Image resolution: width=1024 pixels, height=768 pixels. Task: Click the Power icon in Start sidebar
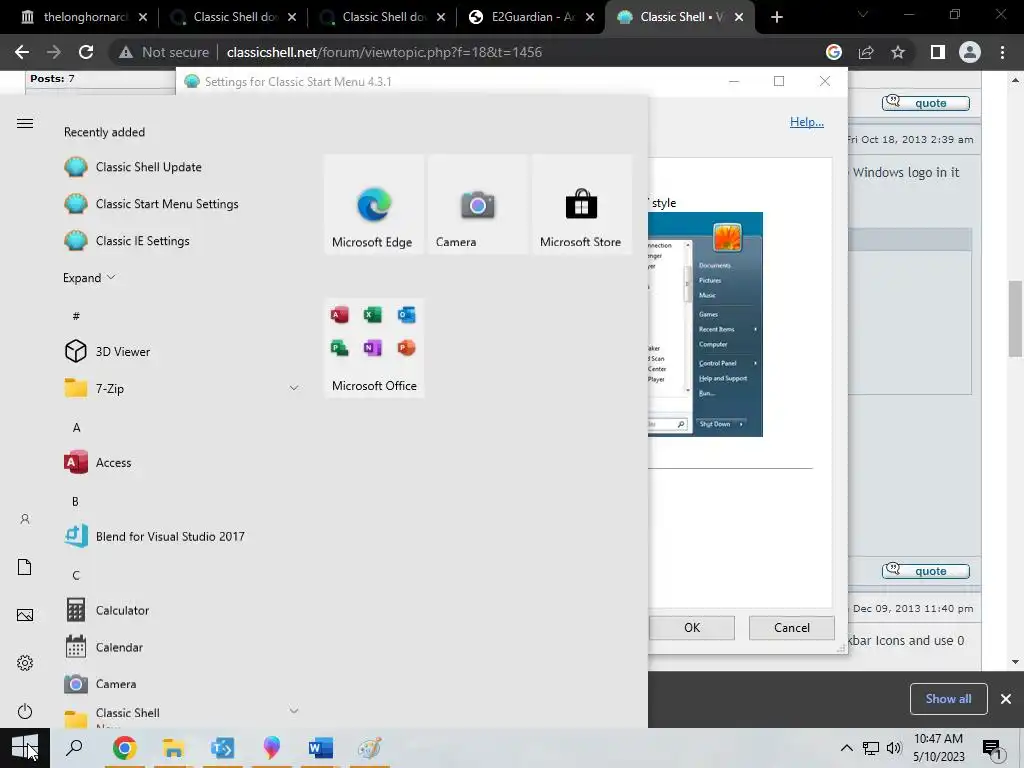point(25,711)
